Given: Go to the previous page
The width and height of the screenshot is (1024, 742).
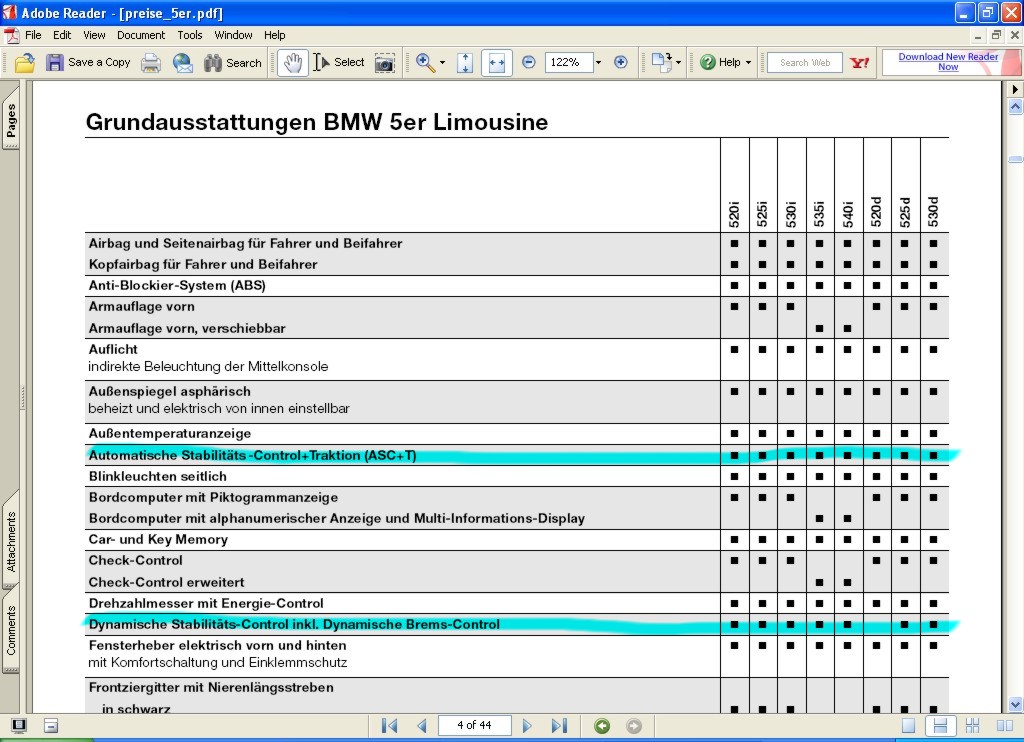Looking at the screenshot, I should (422, 726).
